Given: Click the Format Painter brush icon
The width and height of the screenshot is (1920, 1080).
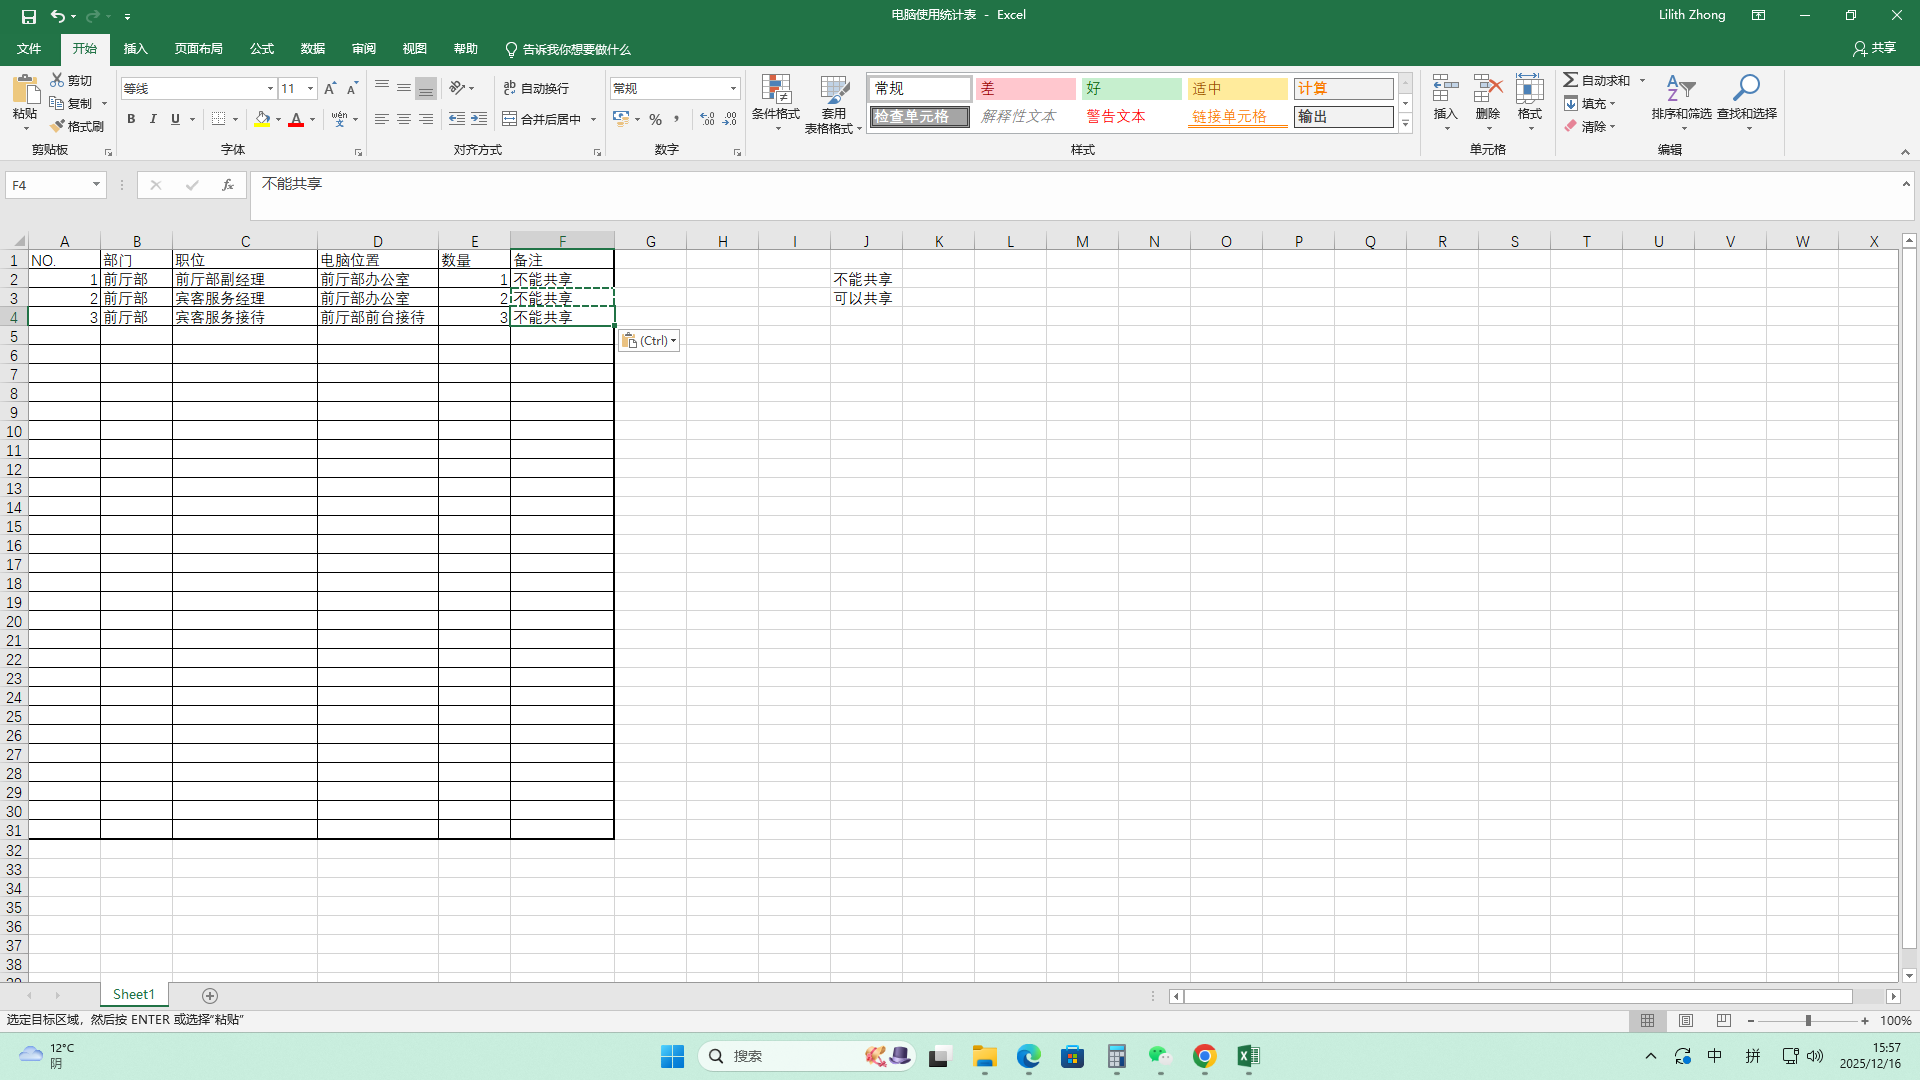Looking at the screenshot, I should (x=58, y=127).
